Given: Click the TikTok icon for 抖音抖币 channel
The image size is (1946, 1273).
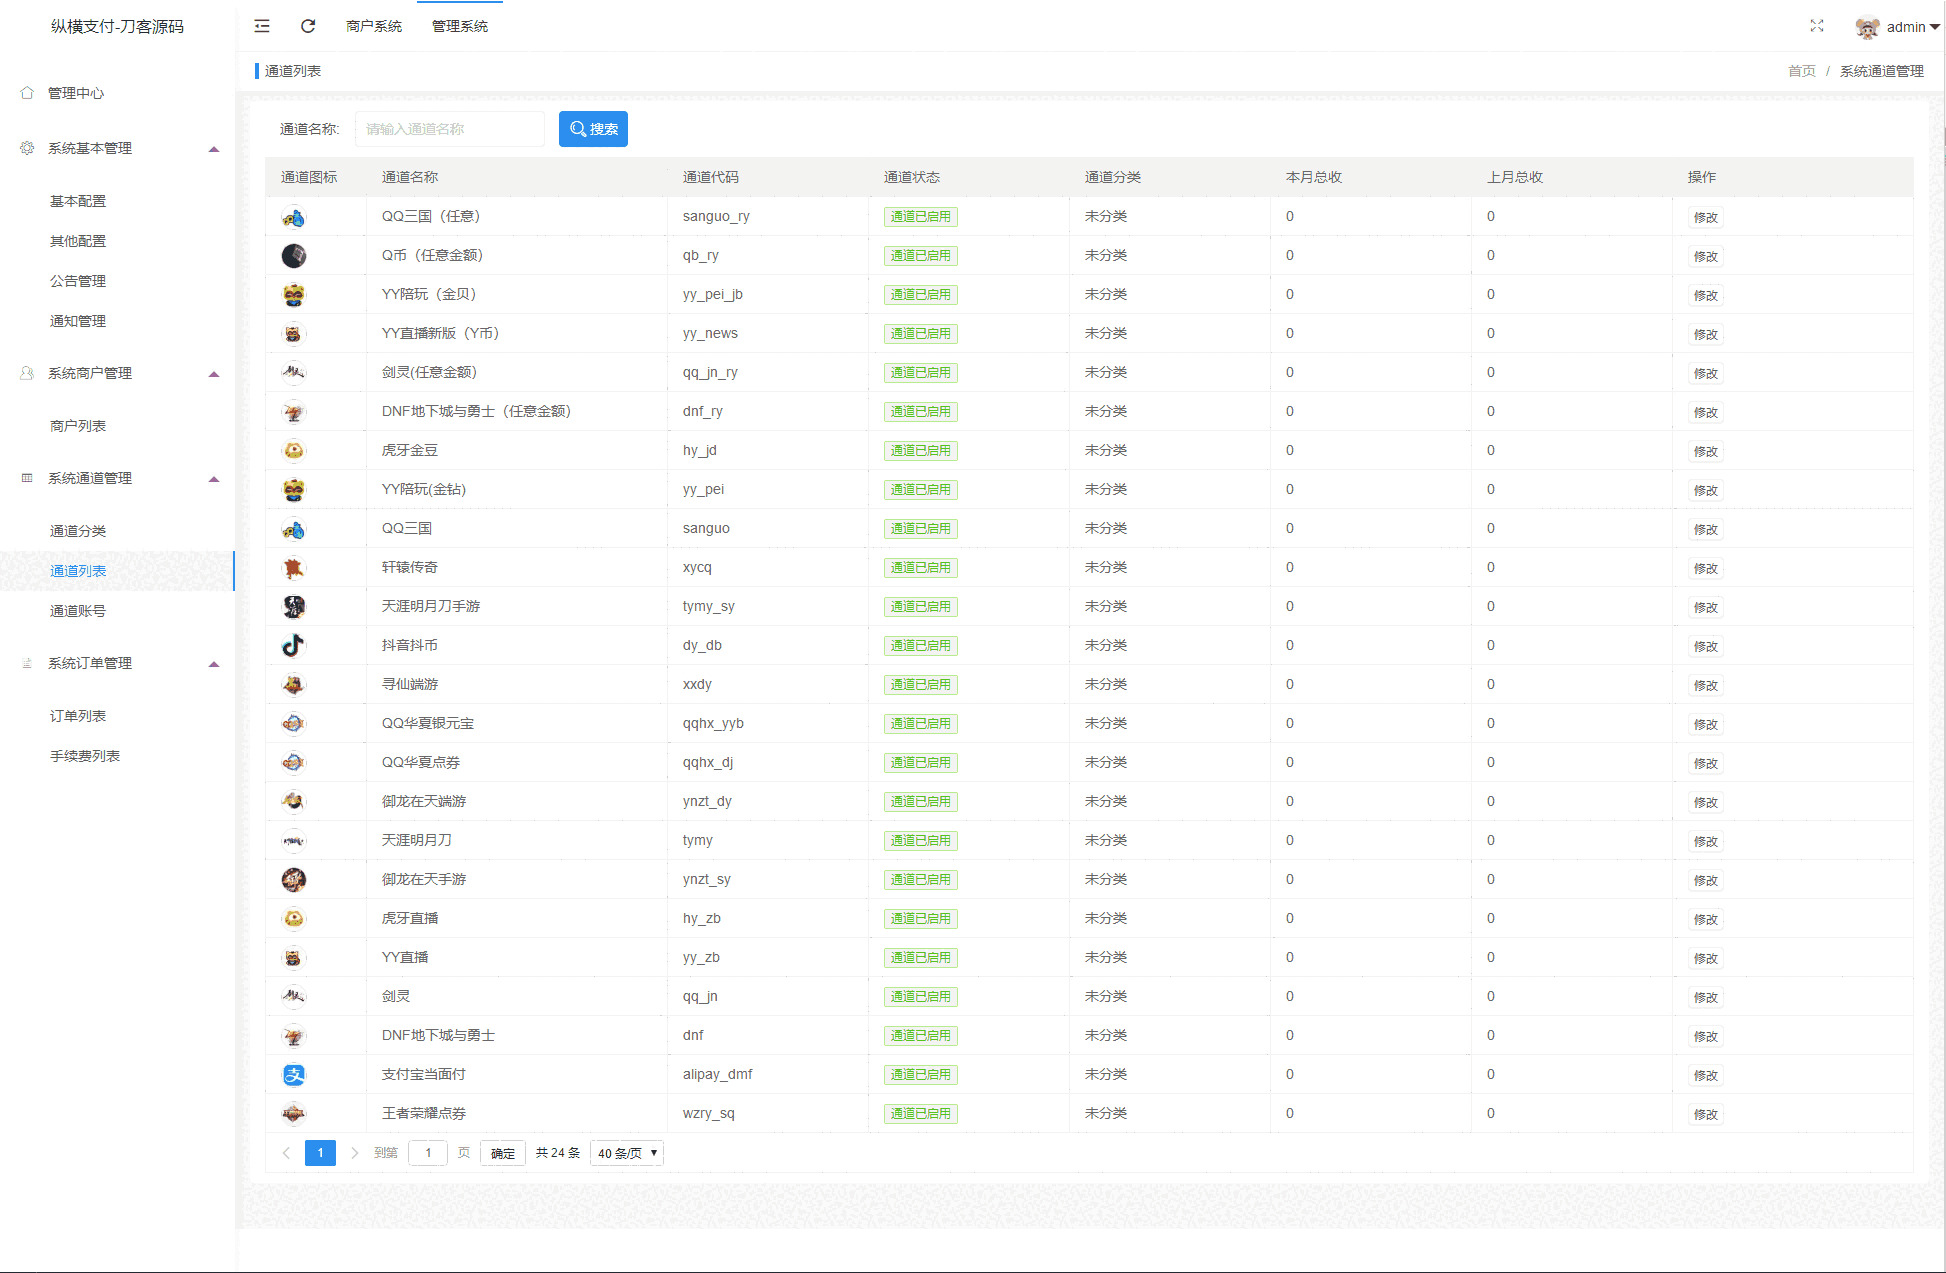Looking at the screenshot, I should (293, 646).
